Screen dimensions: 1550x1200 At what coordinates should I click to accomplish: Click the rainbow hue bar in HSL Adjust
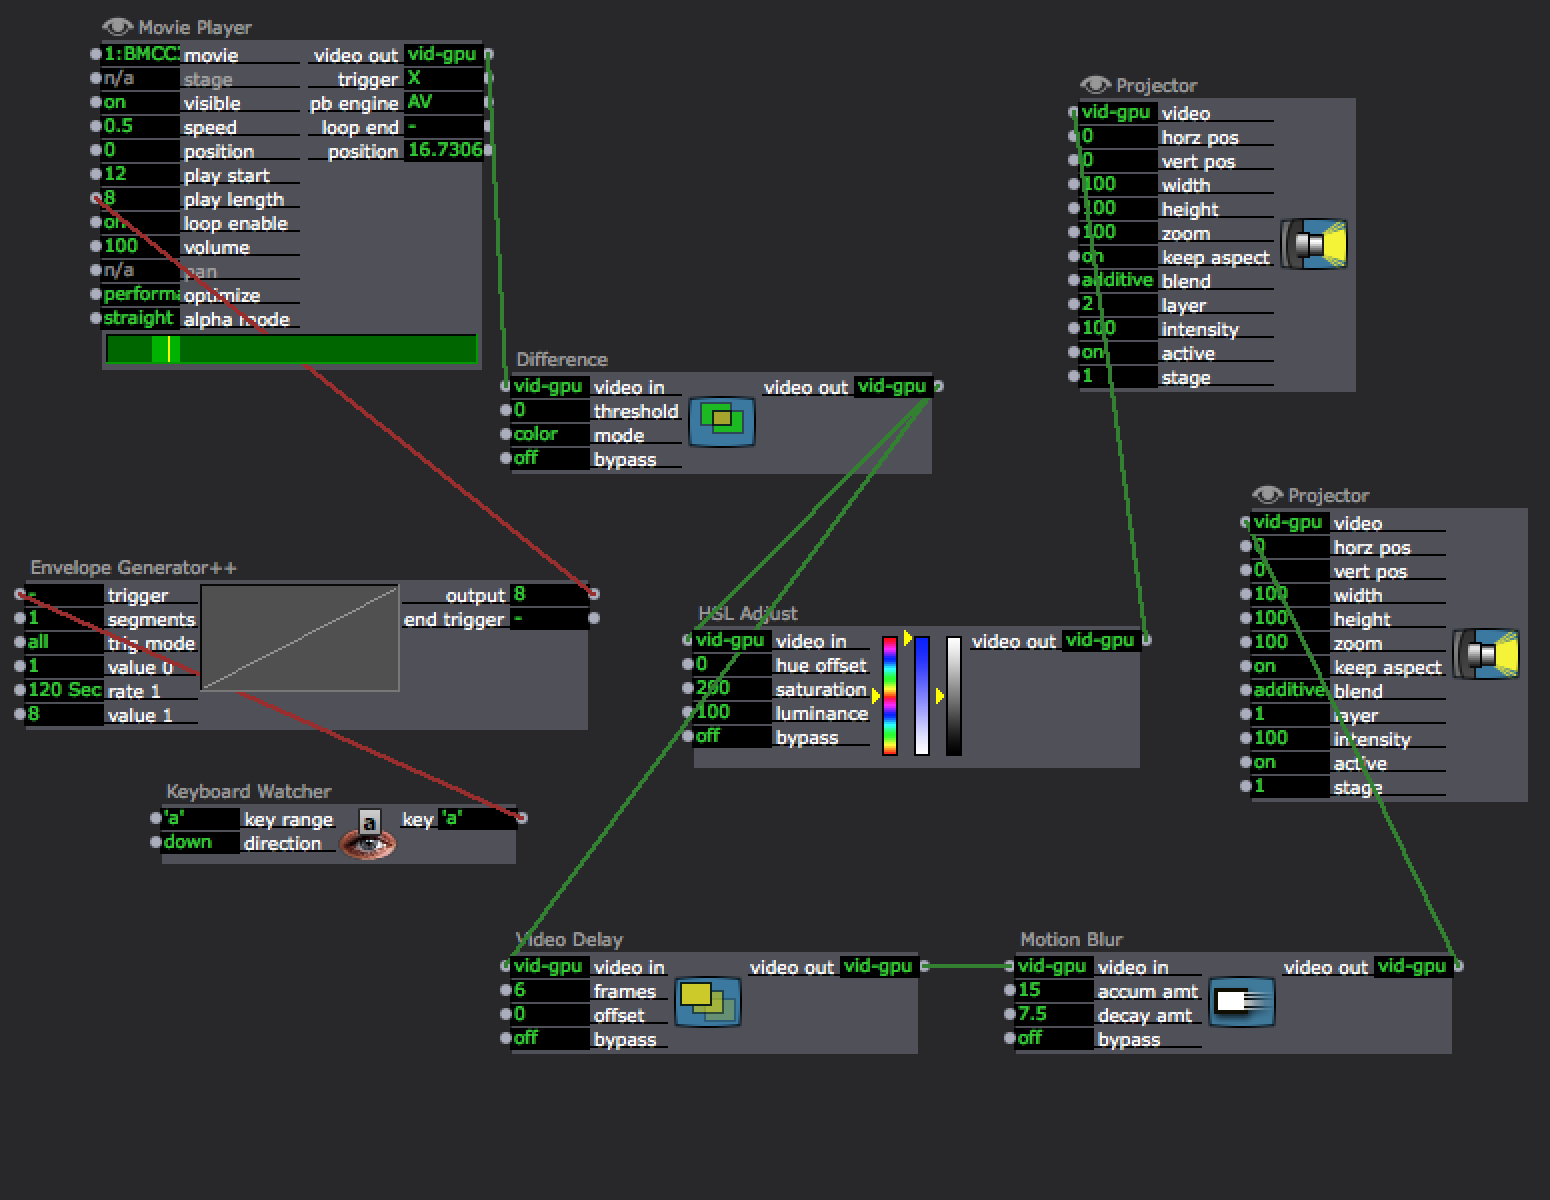(889, 695)
